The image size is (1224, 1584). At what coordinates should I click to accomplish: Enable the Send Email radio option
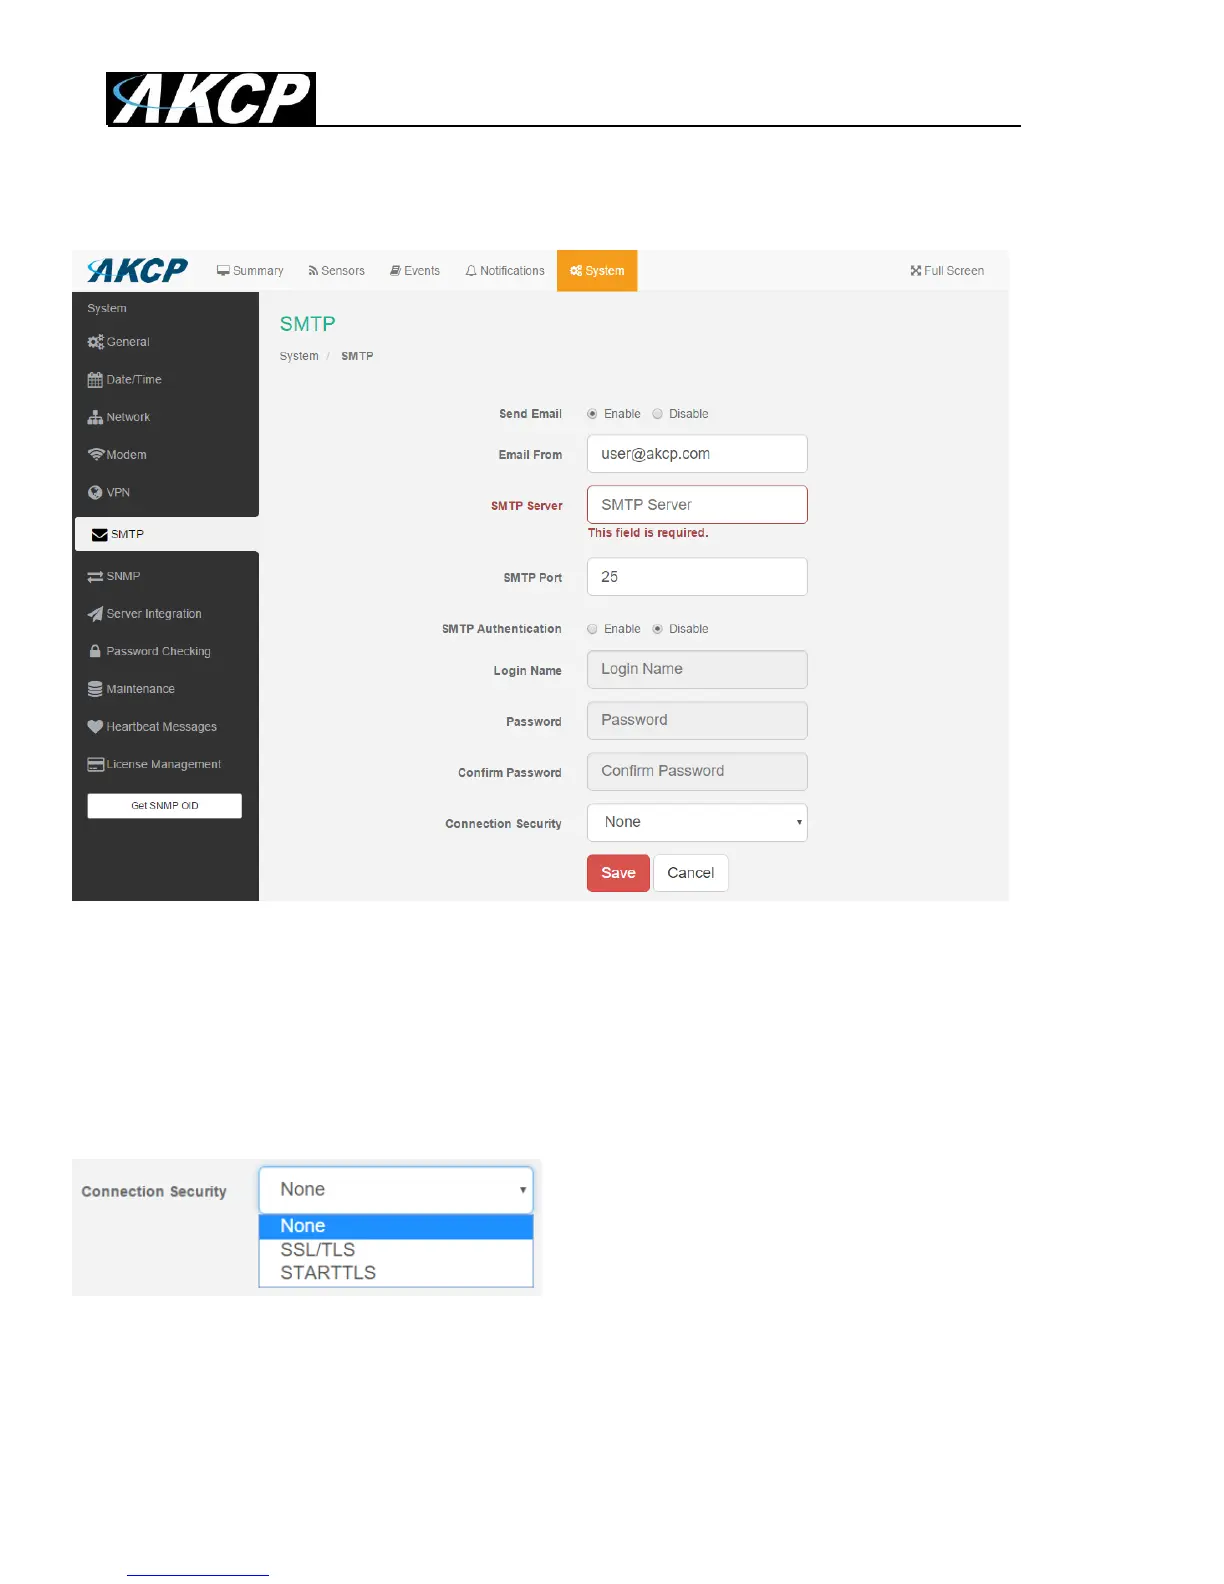tap(592, 414)
